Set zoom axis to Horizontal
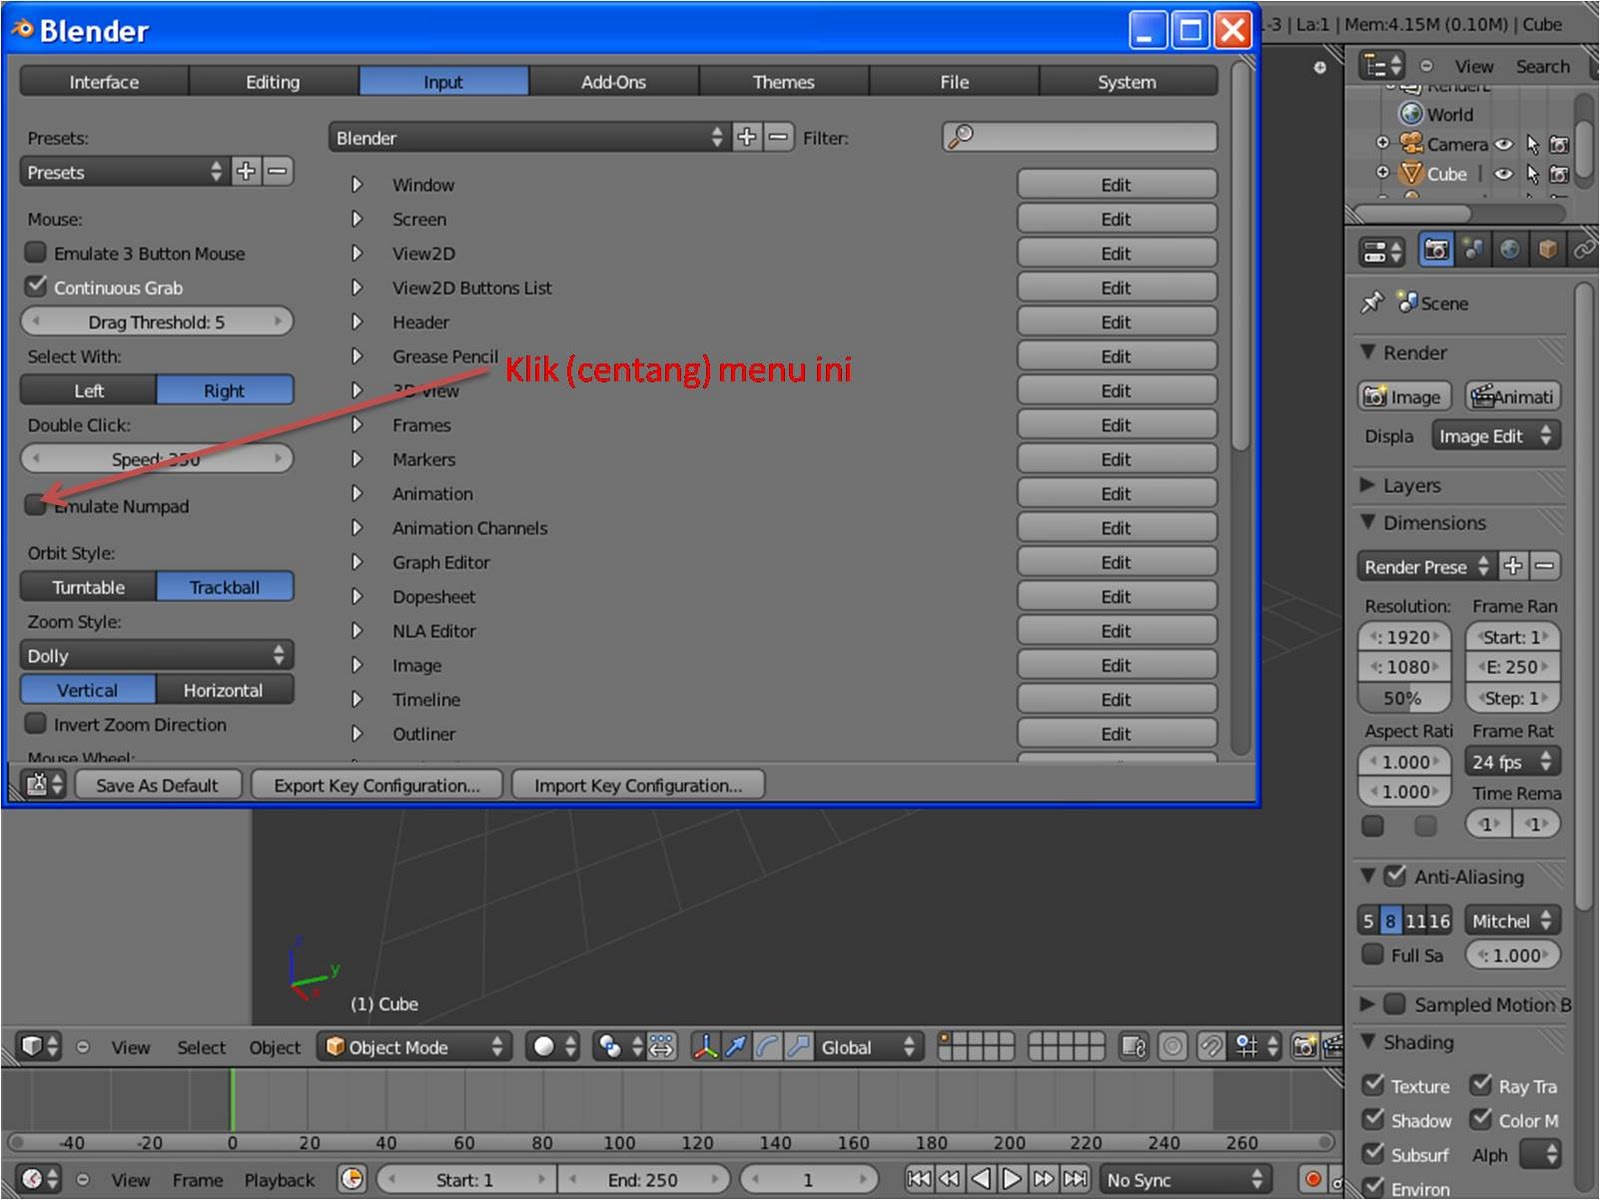Image resolution: width=1600 pixels, height=1200 pixels. [224, 690]
